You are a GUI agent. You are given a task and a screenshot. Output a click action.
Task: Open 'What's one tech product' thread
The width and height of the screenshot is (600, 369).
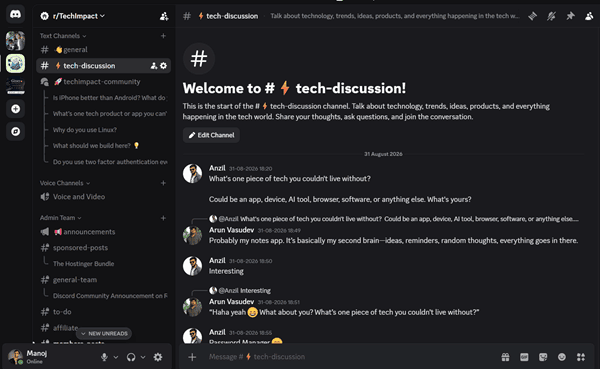pyautogui.click(x=109, y=114)
